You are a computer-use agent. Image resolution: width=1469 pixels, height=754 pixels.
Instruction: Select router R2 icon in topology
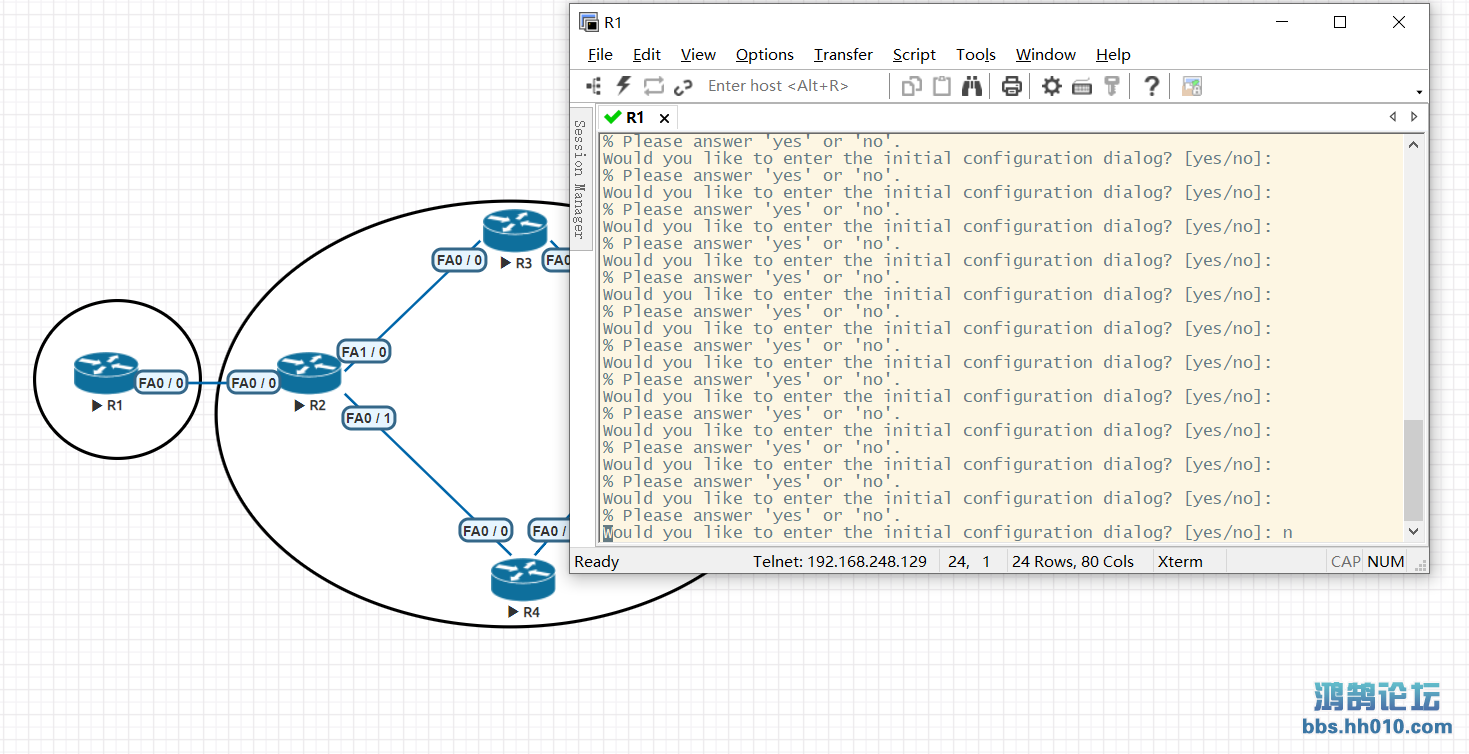[309, 372]
